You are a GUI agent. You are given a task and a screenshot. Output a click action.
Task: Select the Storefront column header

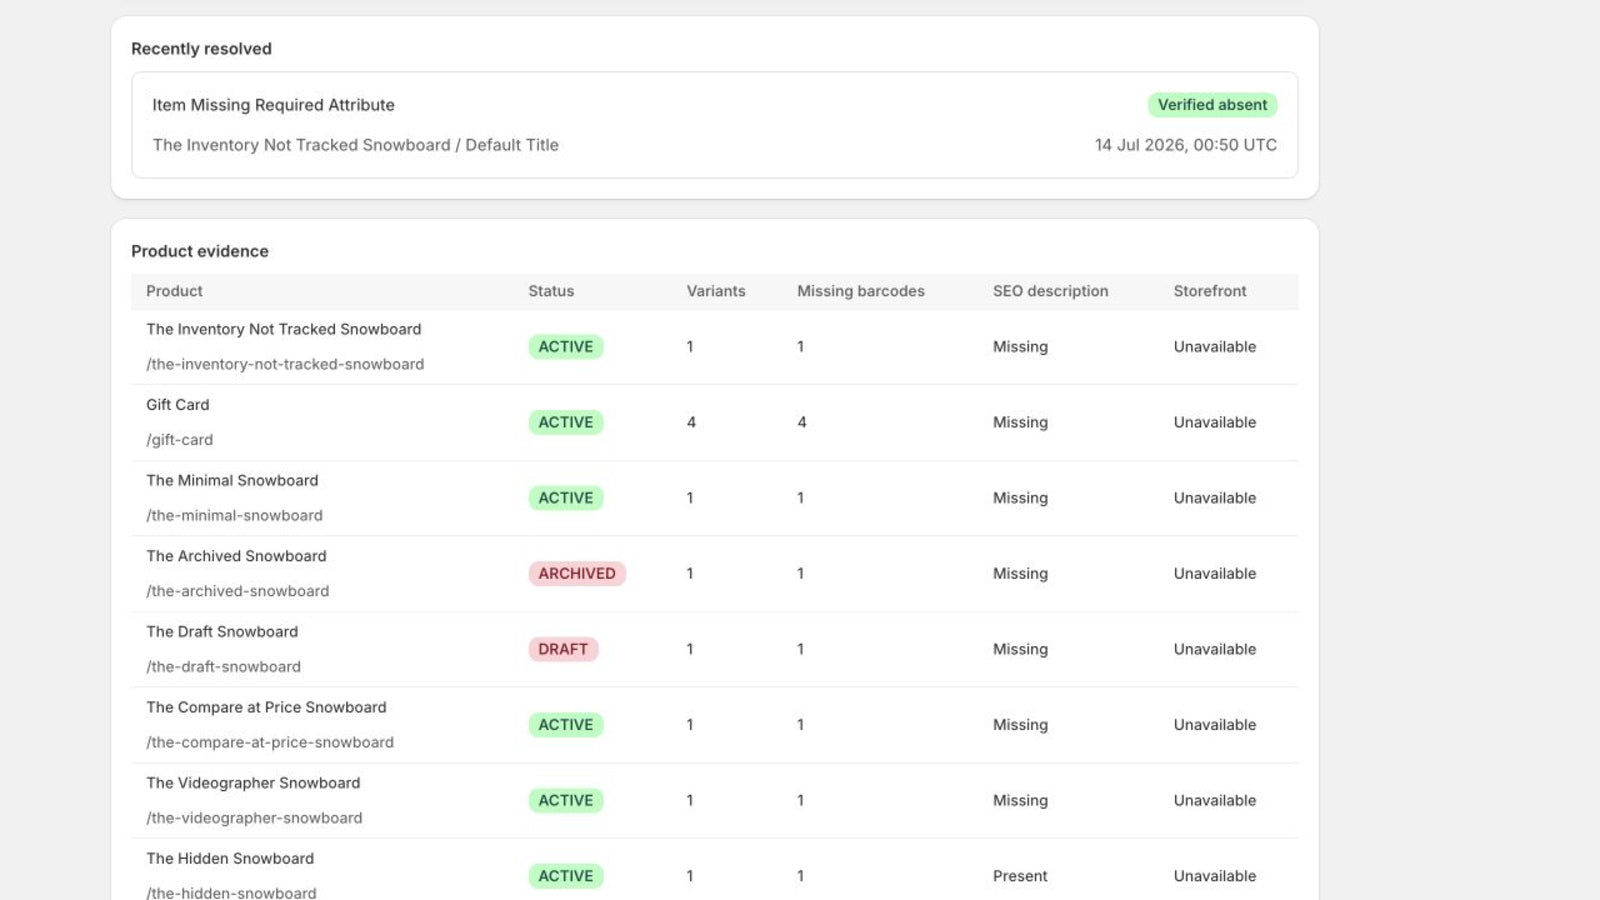point(1210,291)
